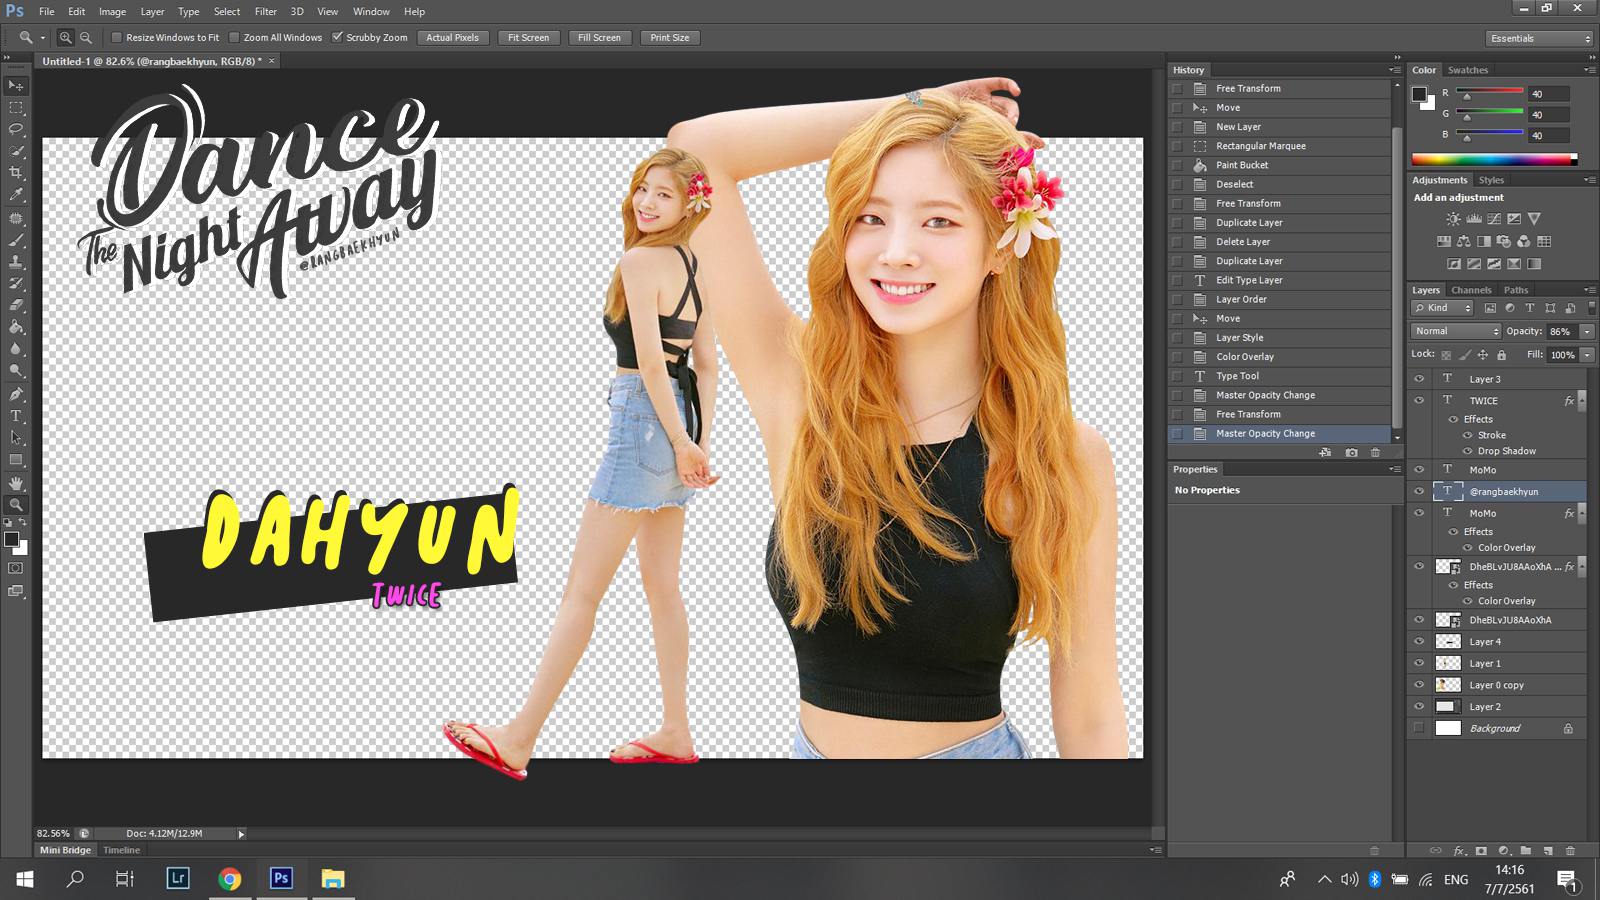Switch to the Swatches tab
1600x900 pixels.
click(x=1467, y=70)
